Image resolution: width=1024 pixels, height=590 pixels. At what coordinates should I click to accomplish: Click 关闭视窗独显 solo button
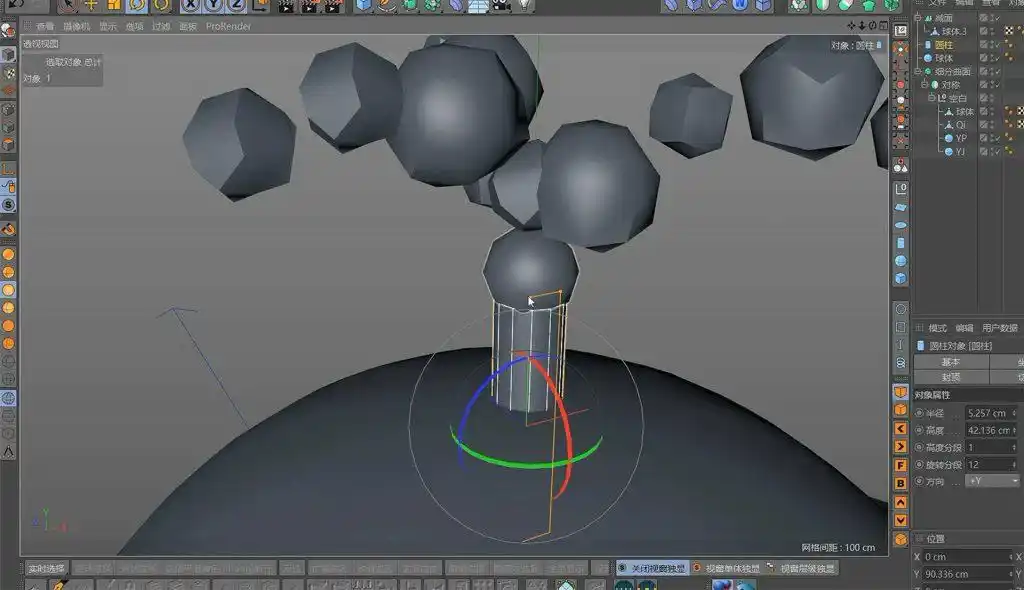(x=652, y=568)
